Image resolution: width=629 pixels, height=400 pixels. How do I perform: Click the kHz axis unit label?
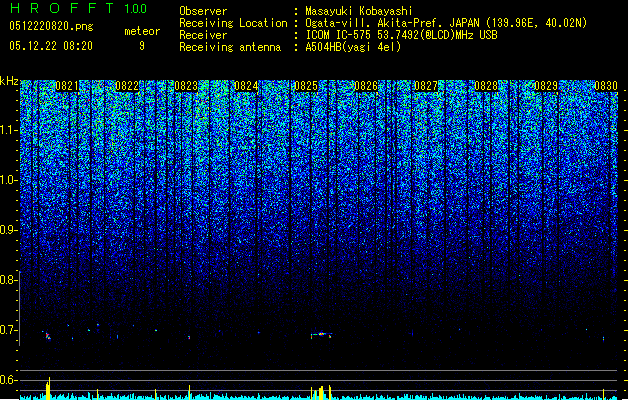pyautogui.click(x=9, y=81)
